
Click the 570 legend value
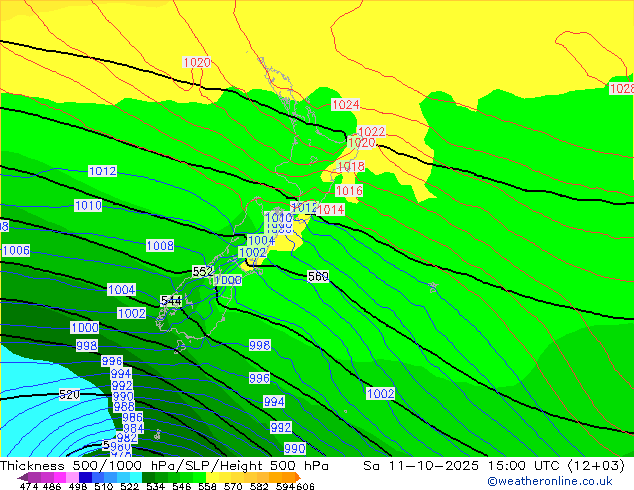pyautogui.click(x=233, y=486)
